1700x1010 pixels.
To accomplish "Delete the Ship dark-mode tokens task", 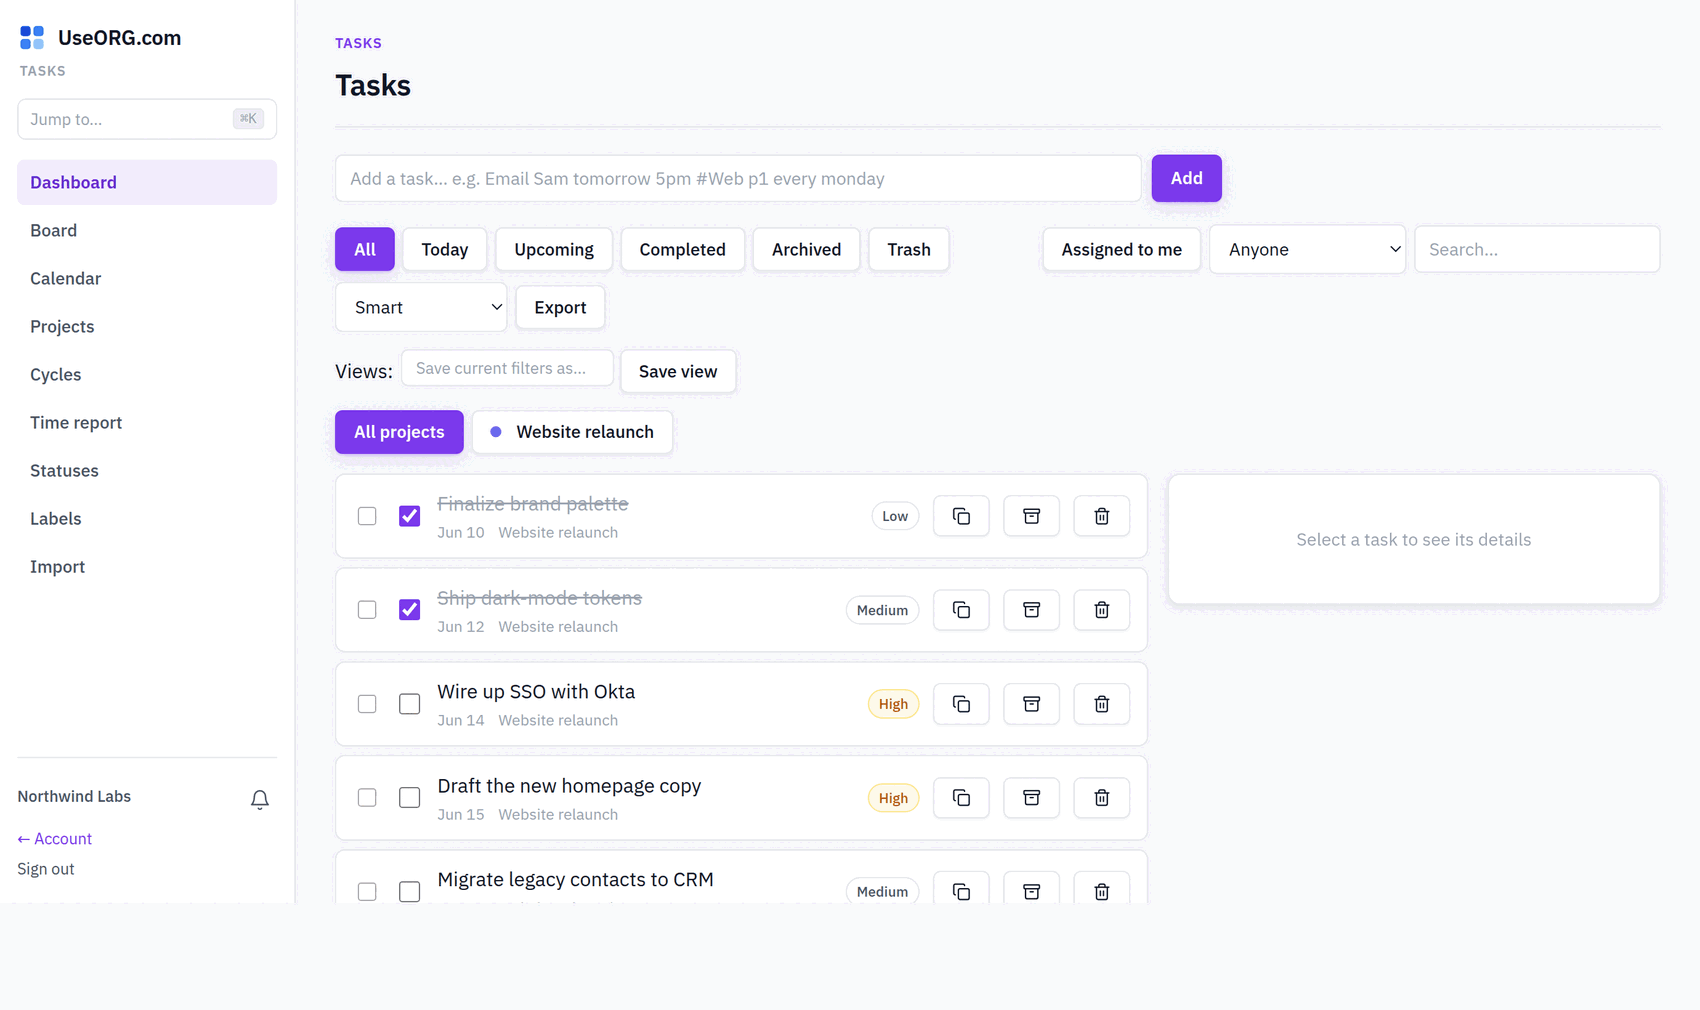I will [x=1101, y=610].
